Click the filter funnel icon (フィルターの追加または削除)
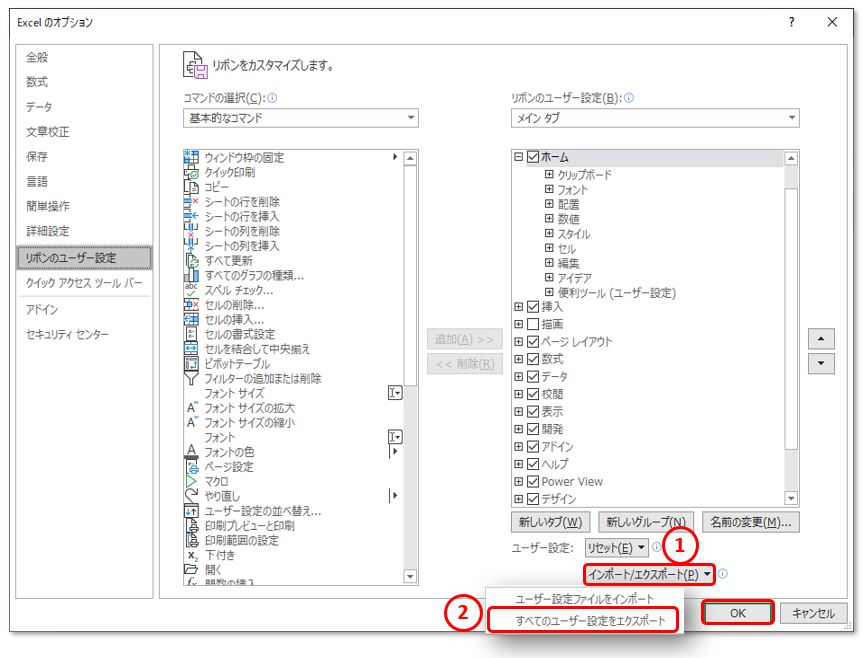Image resolution: width=864 pixels, height=658 pixels. 191,379
